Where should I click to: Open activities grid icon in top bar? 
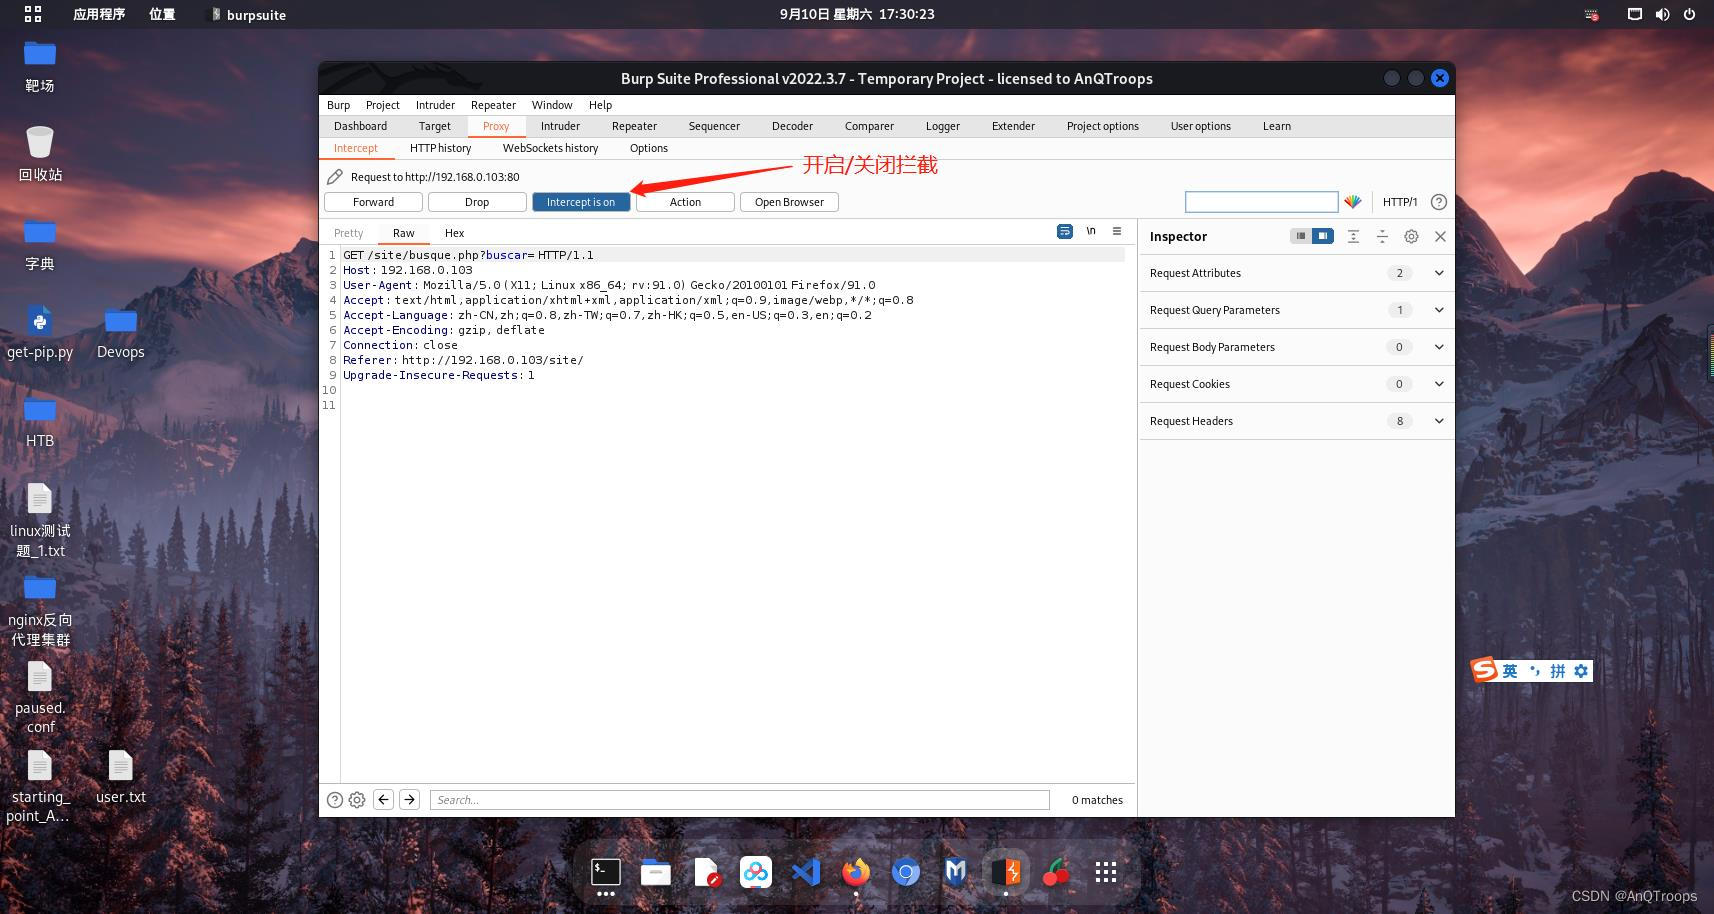pyautogui.click(x=33, y=14)
